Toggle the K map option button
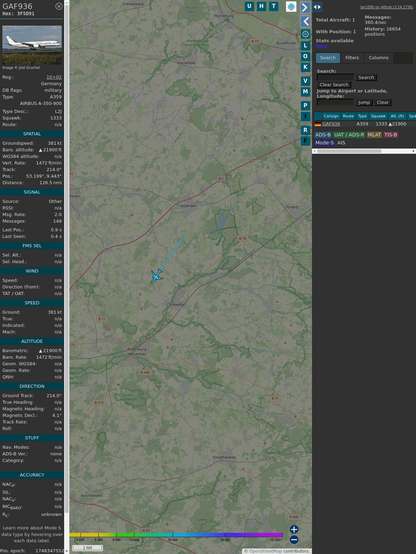Image resolution: width=416 pixels, height=554 pixels. pyautogui.click(x=305, y=67)
